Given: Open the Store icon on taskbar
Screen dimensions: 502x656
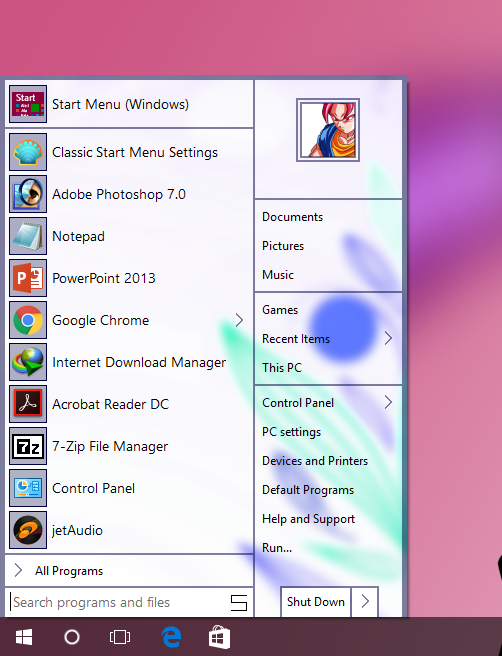Looking at the screenshot, I should [x=220, y=637].
